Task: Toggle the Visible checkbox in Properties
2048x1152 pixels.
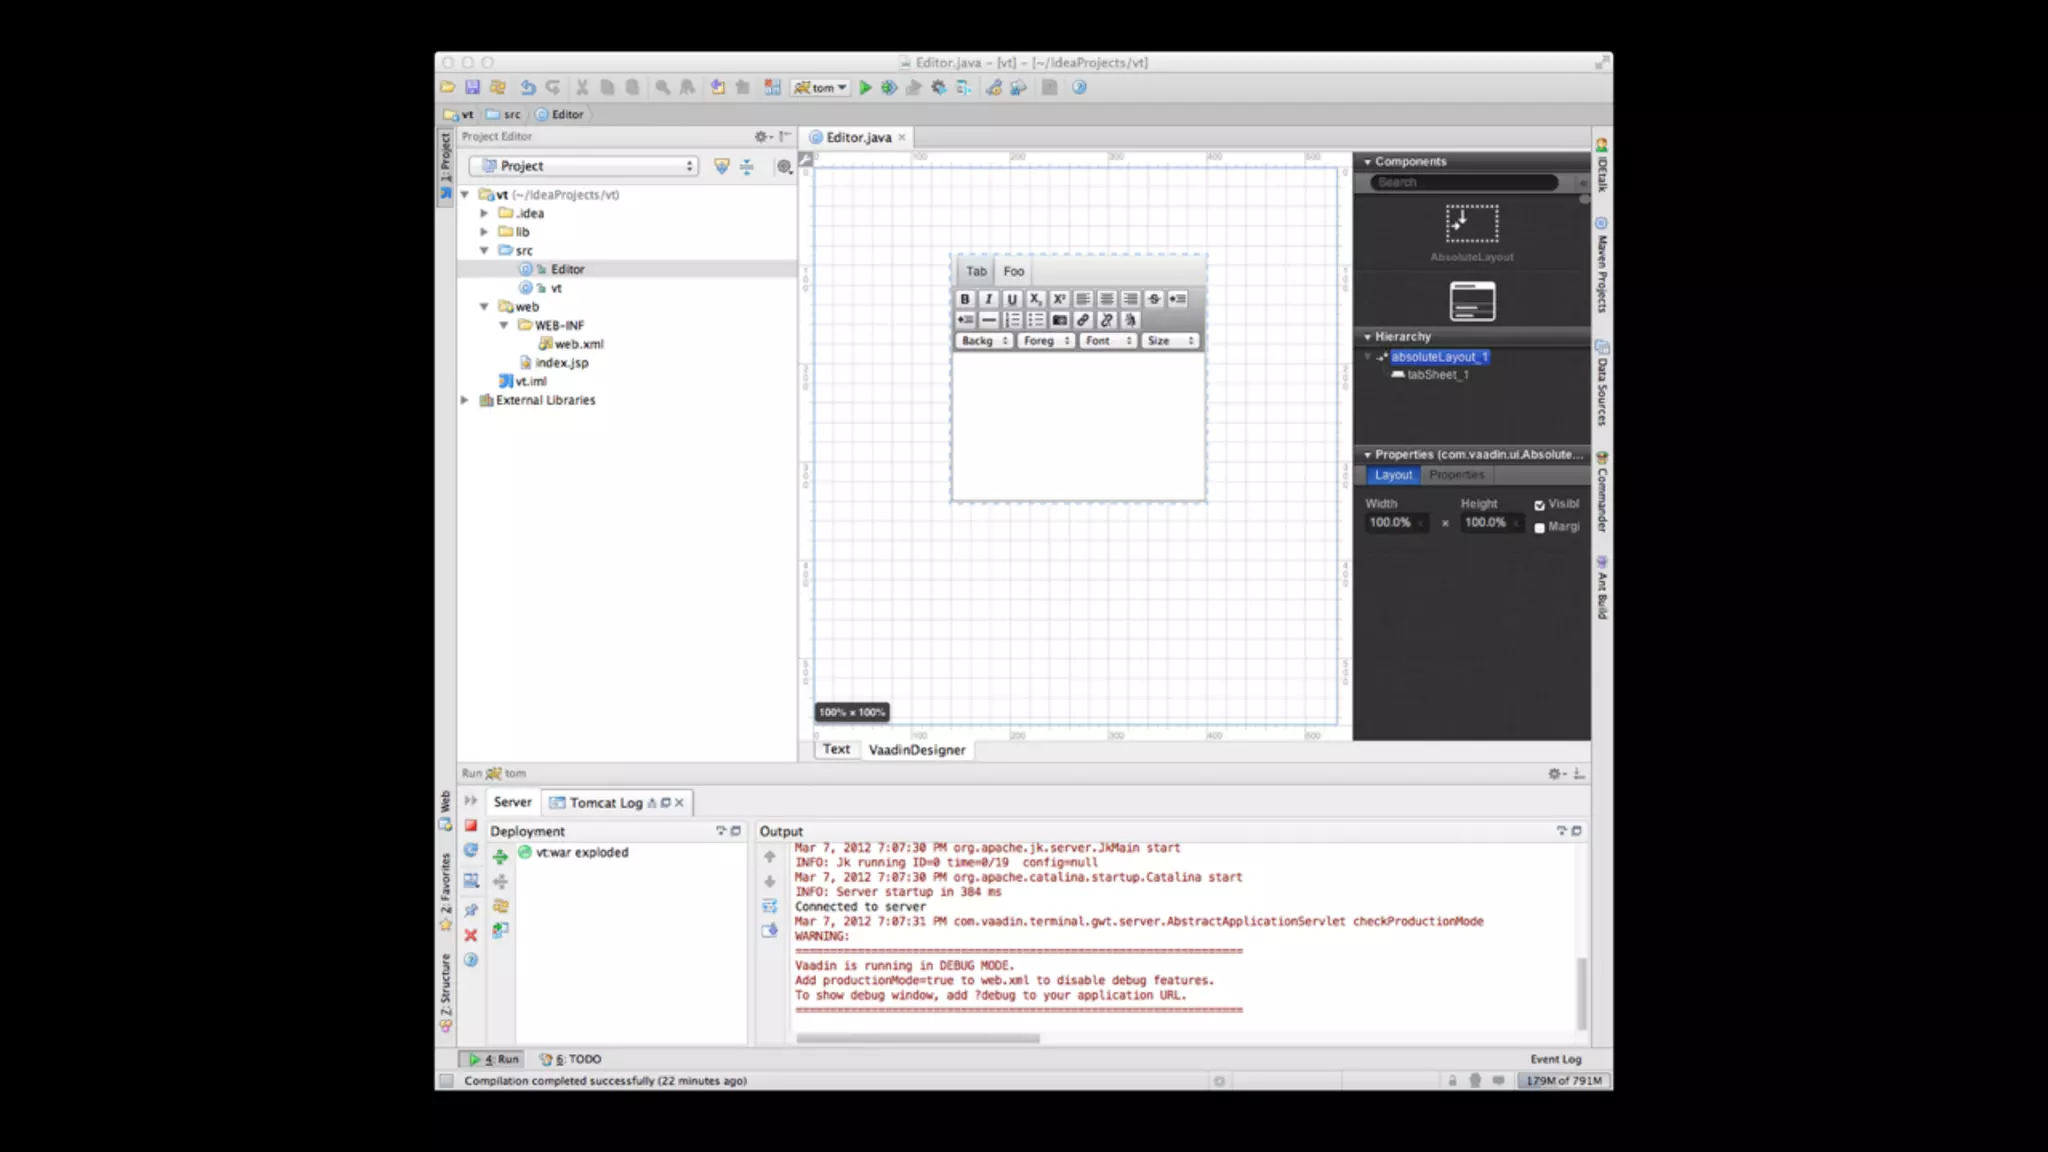Action: (1540, 505)
